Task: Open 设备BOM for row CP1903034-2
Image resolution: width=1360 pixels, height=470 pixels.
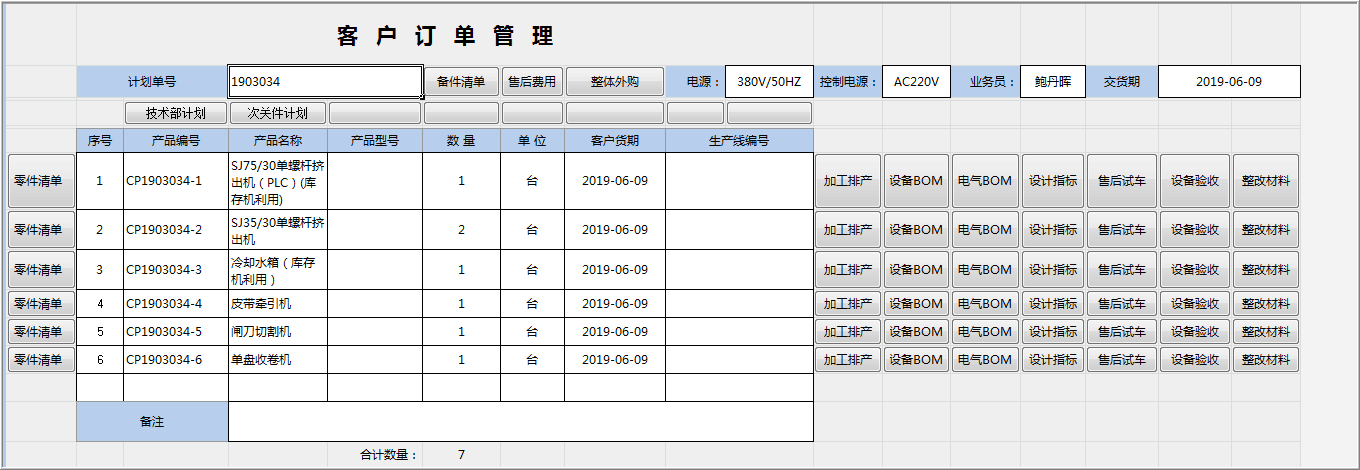Action: tap(916, 230)
